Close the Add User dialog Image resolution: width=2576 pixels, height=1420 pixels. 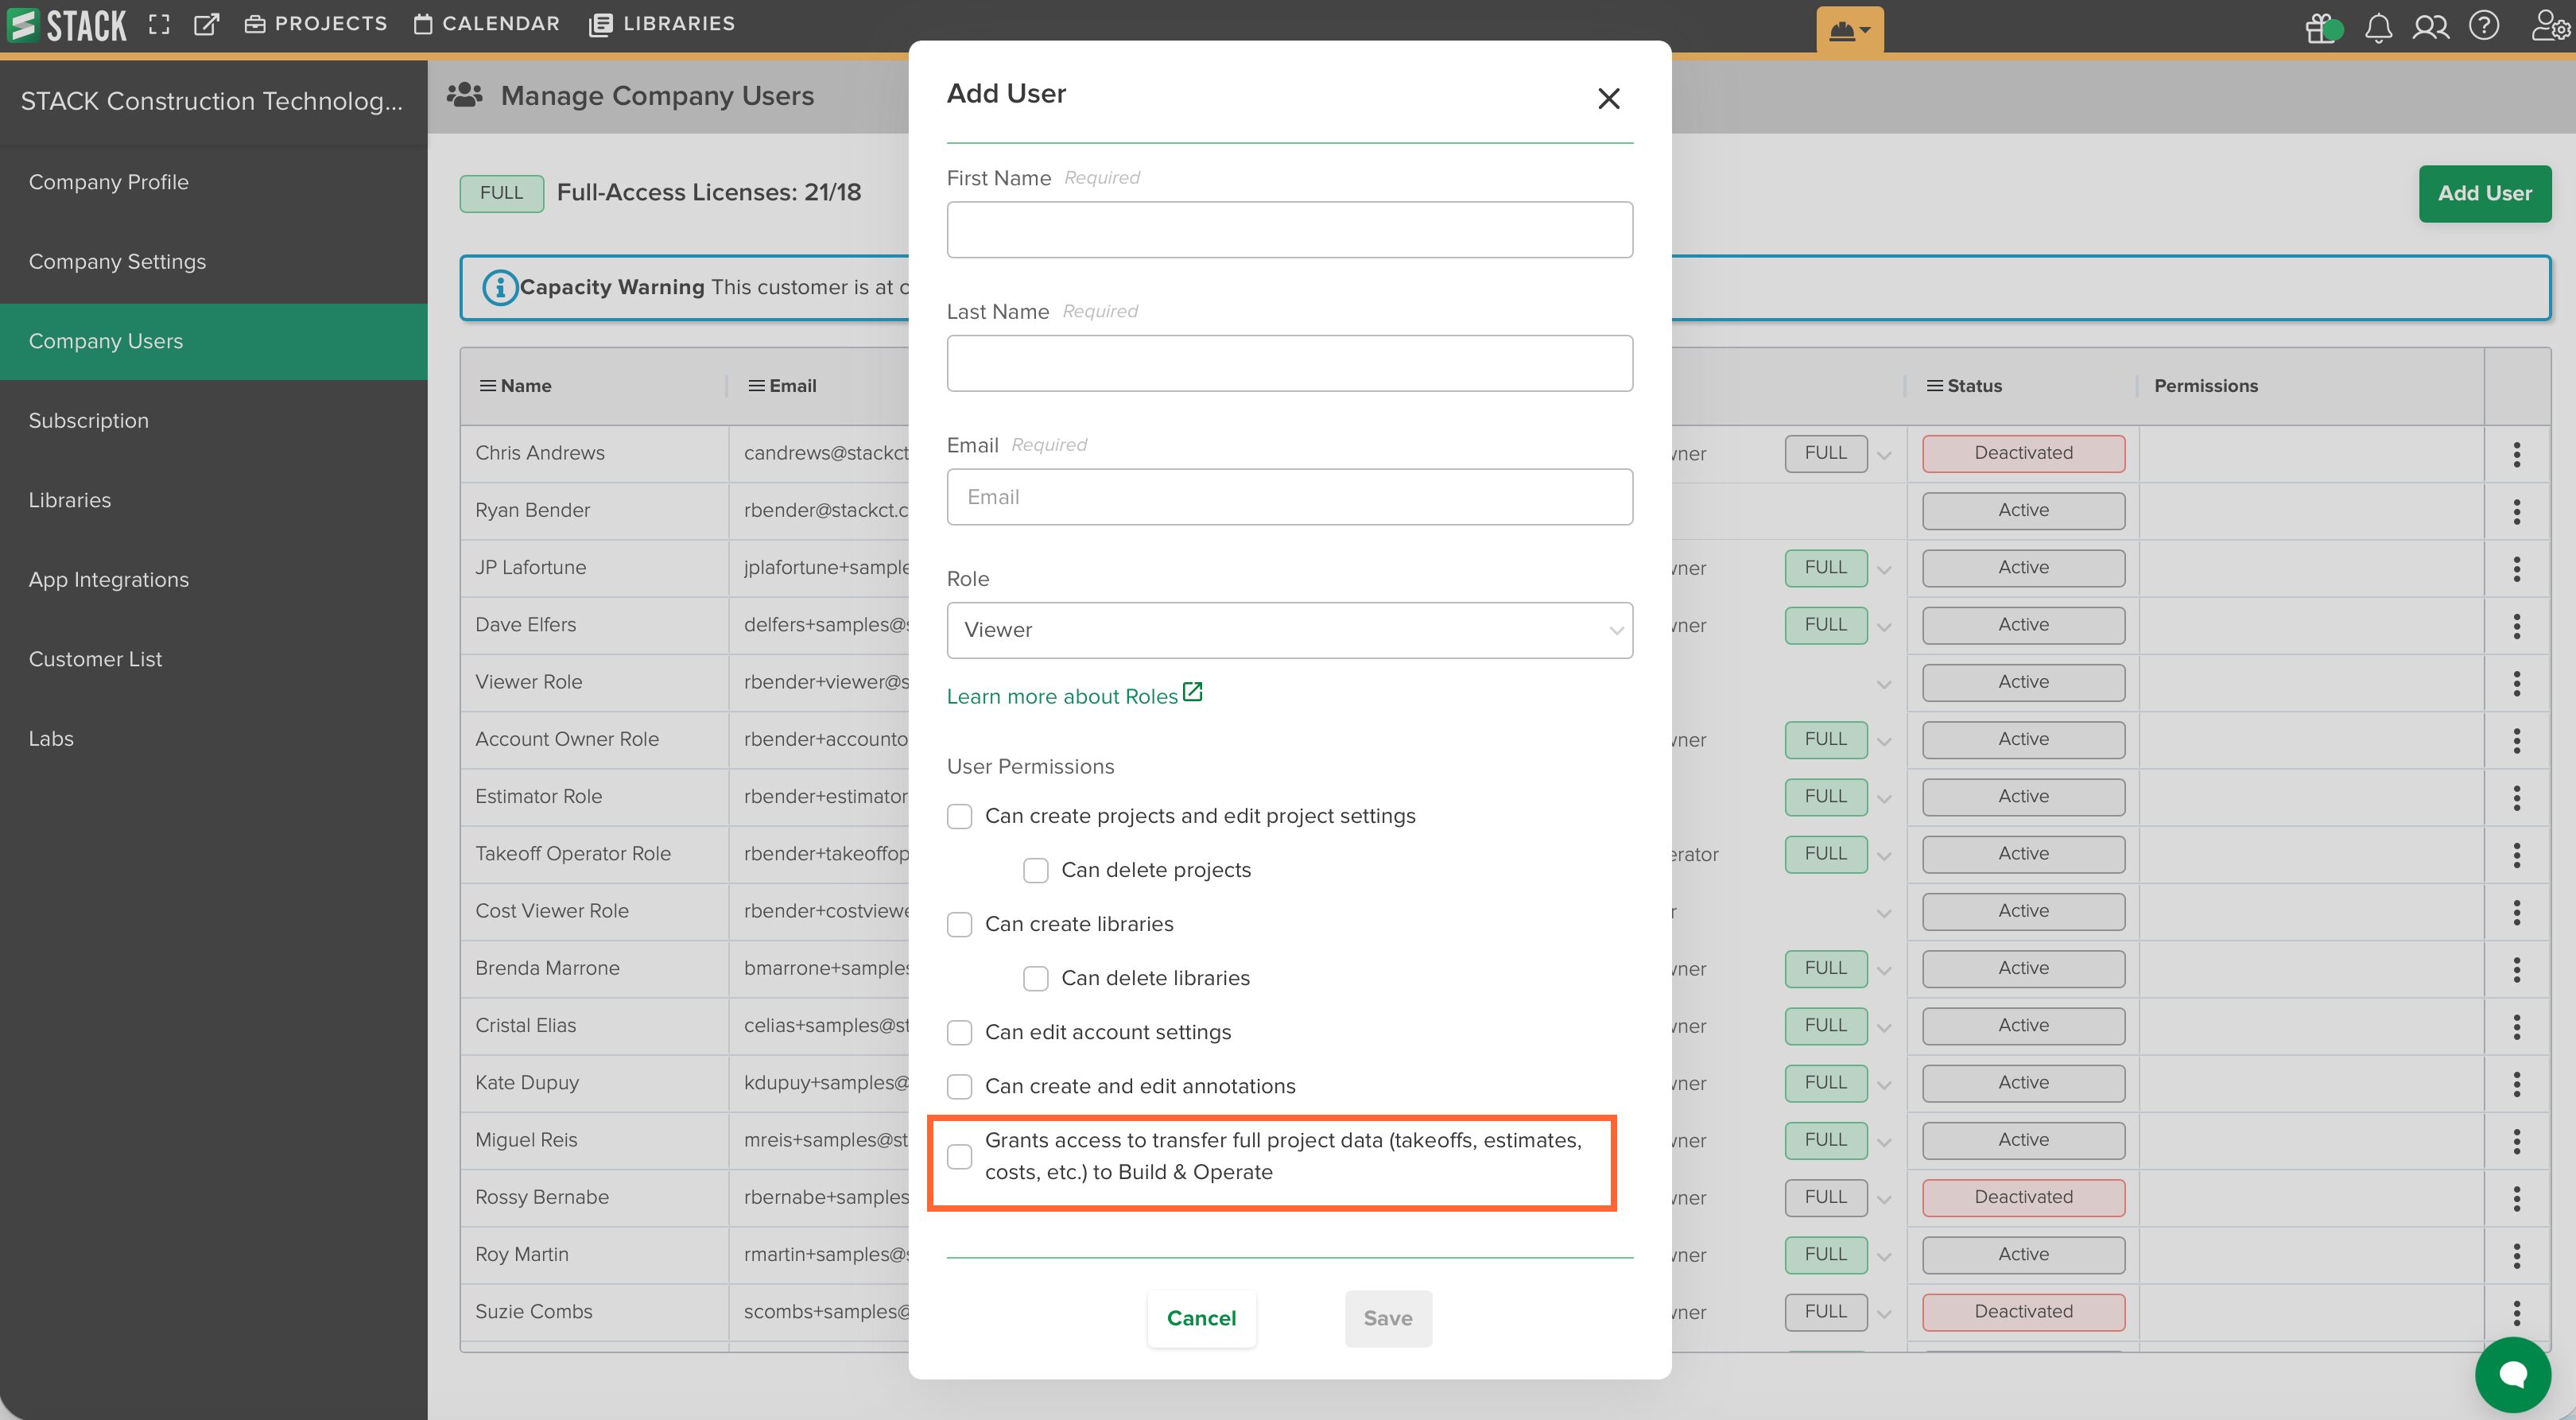1608,98
